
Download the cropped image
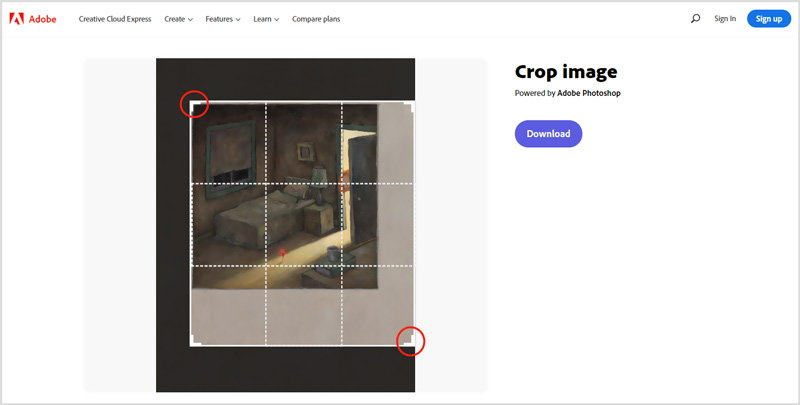(x=548, y=134)
